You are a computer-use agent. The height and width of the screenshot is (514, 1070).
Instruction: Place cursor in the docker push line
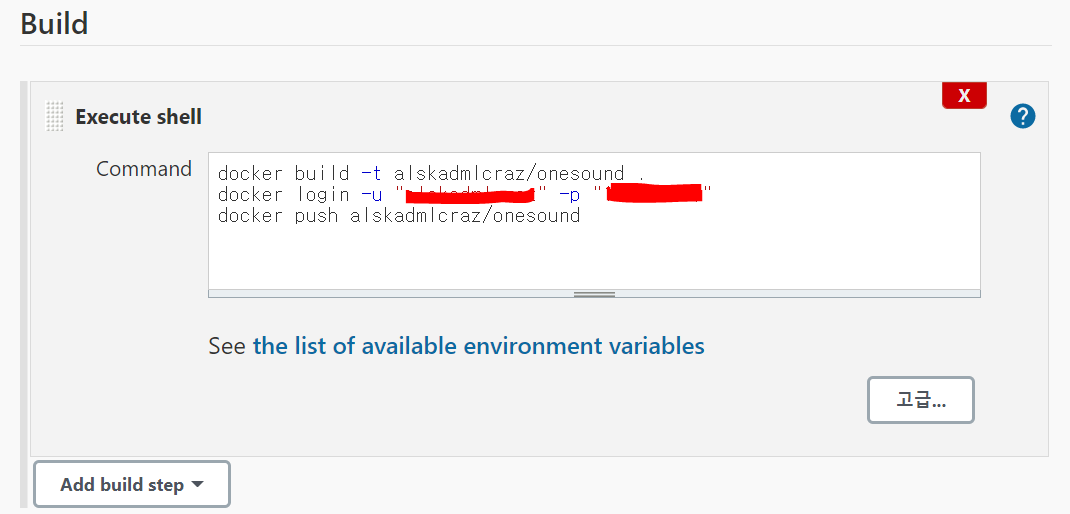(x=399, y=216)
